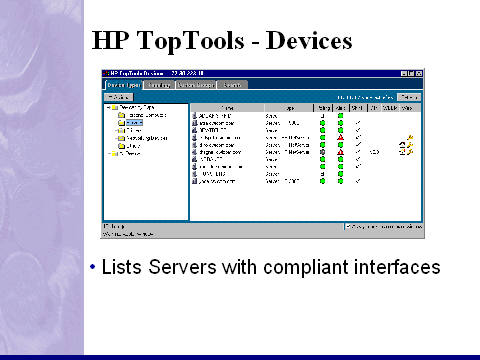
Task: Open the Search tab
Action: 232,85
